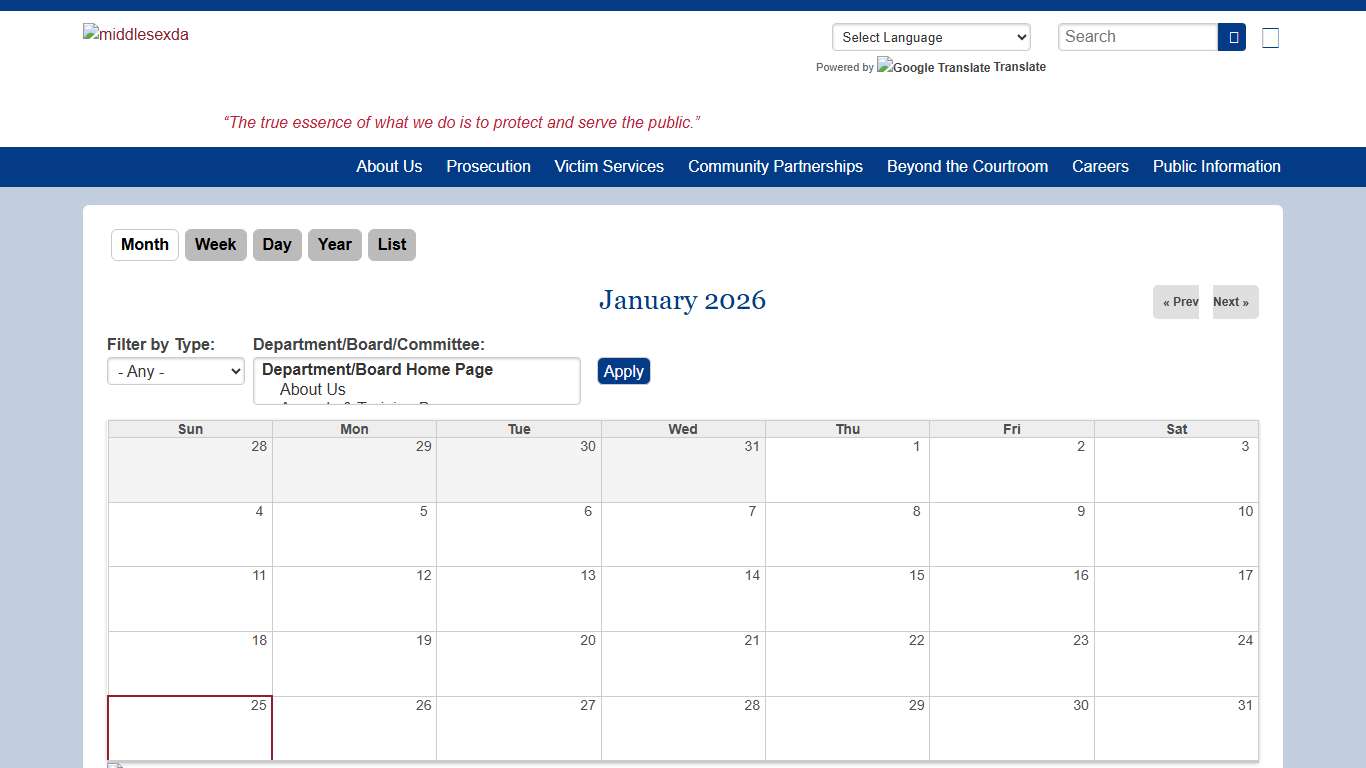1366x768 pixels.
Task: Open the About Us menu
Action: (x=389, y=166)
